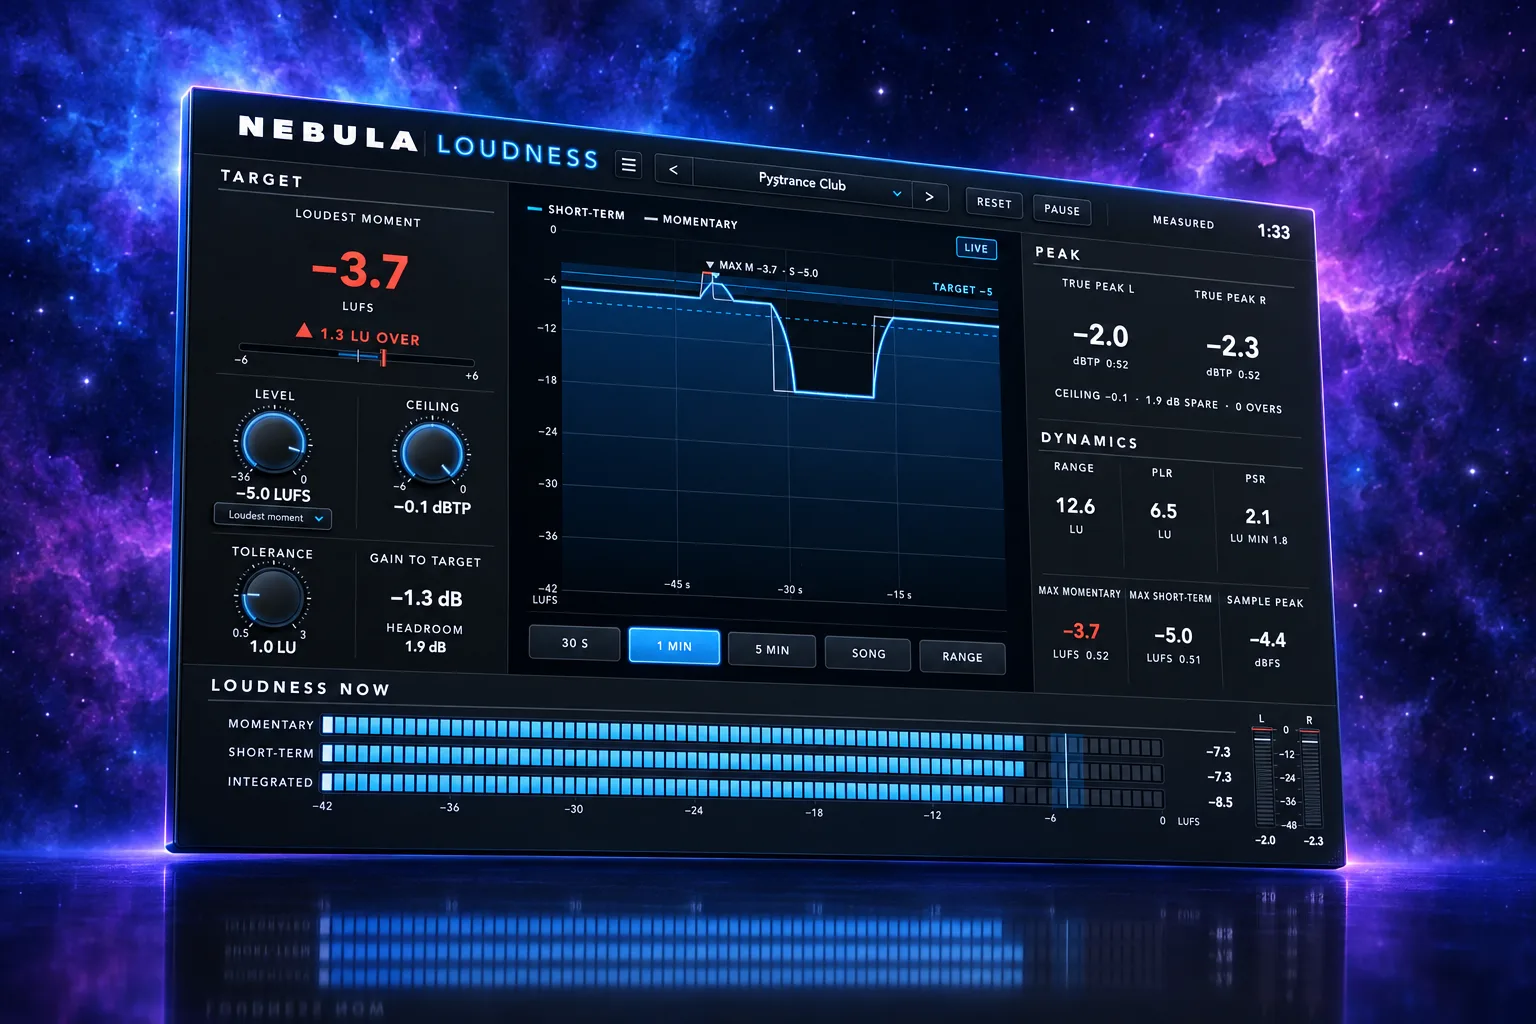Select the SONG time range
The width and height of the screenshot is (1536, 1024).
click(x=868, y=653)
